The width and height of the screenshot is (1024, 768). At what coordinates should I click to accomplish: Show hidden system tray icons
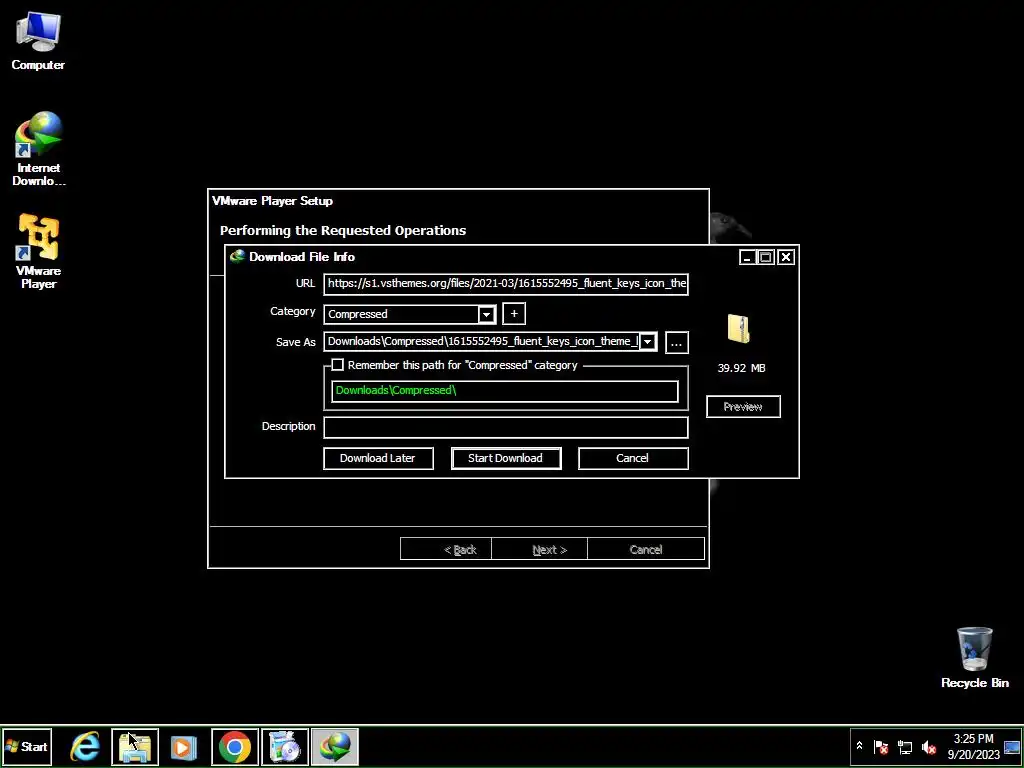tap(859, 746)
